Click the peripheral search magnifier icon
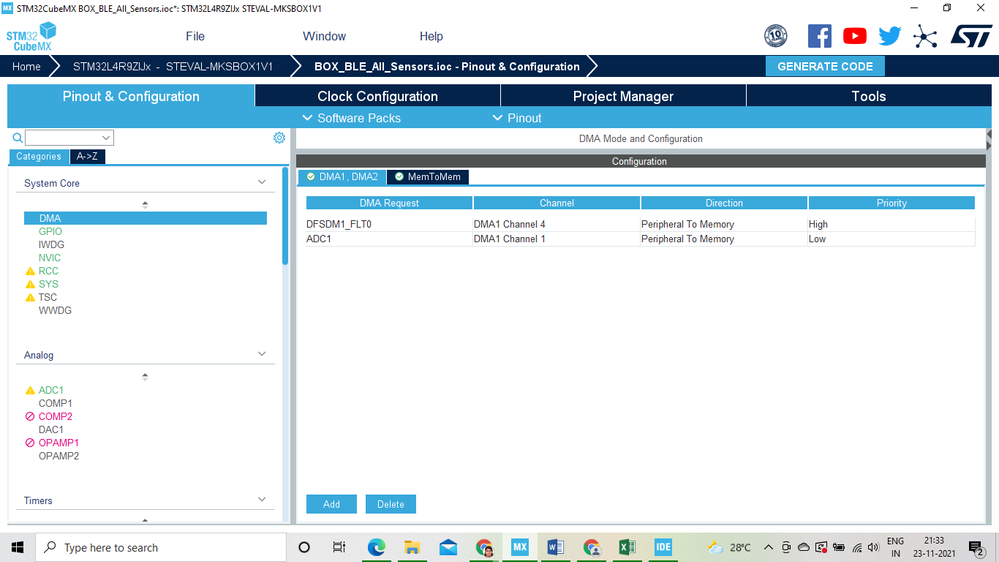 click(x=17, y=138)
